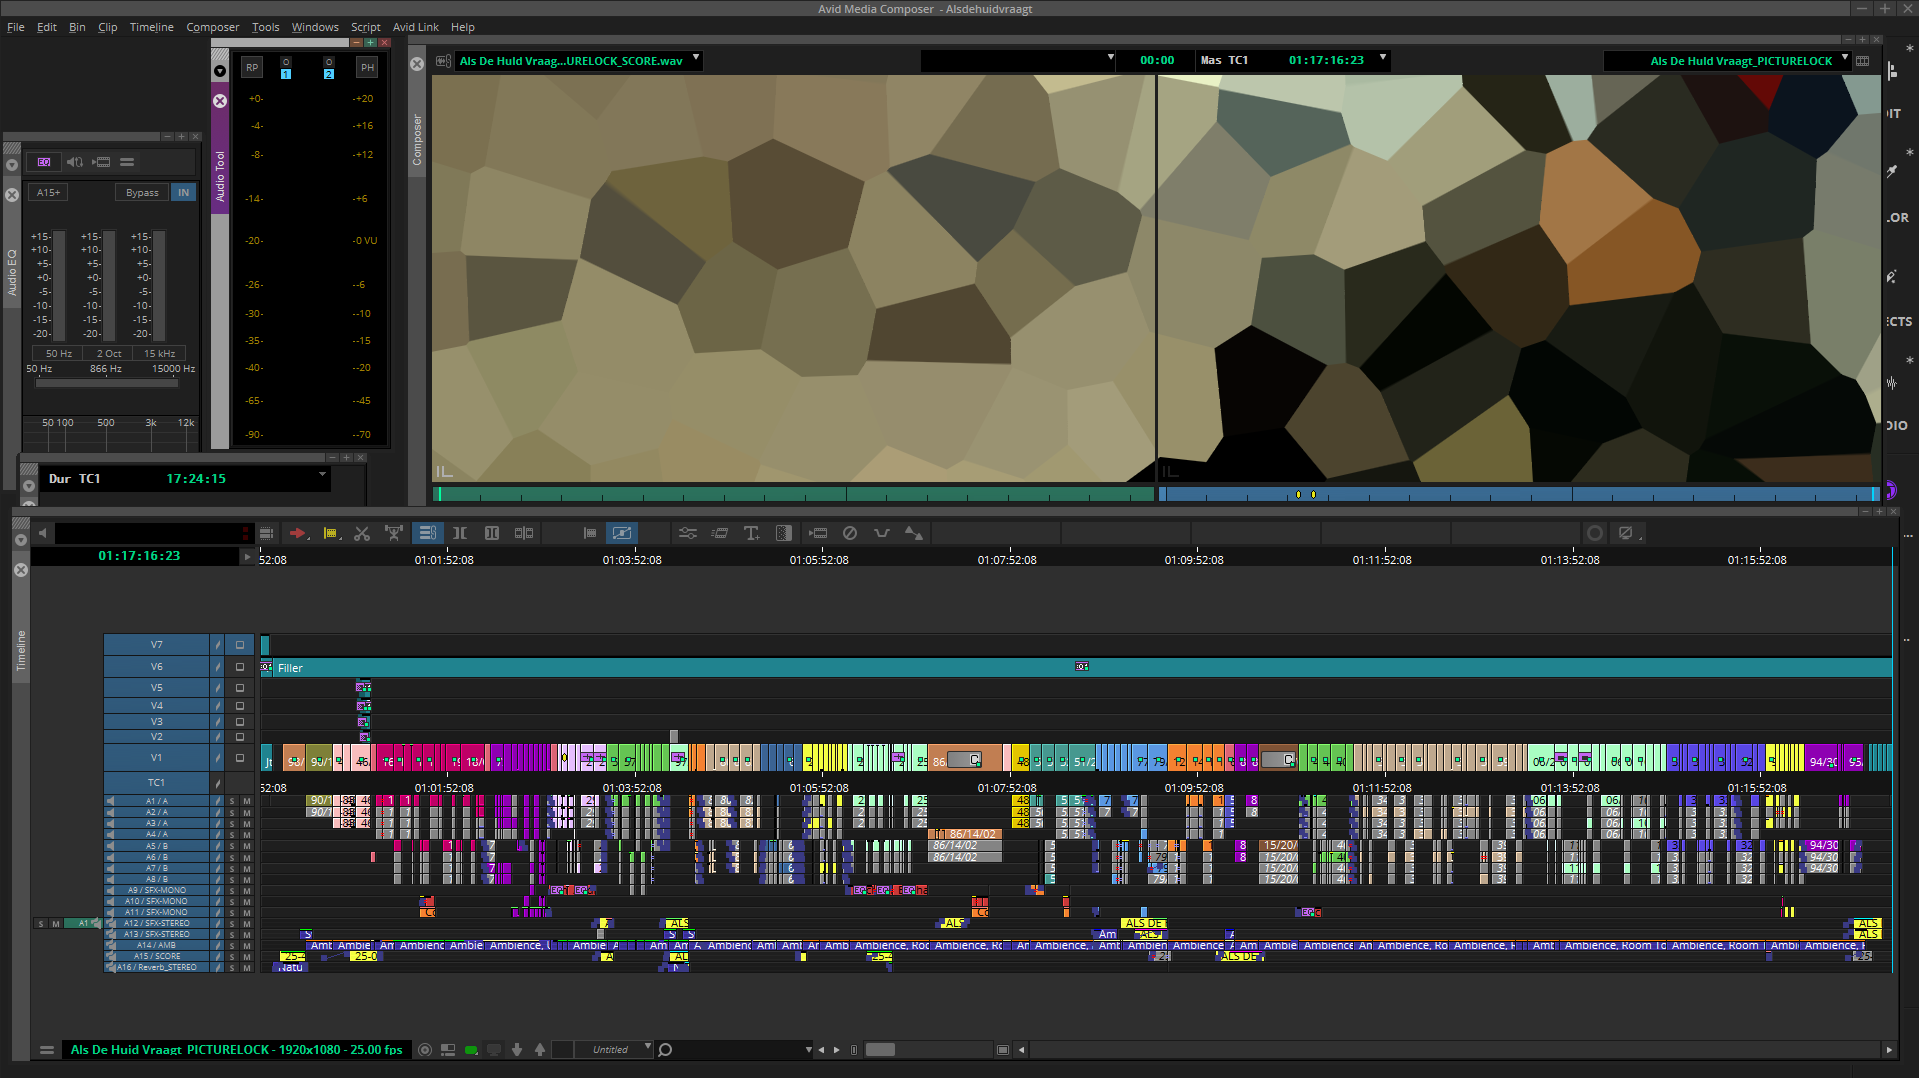
Task: Click the EQ icon in Audio EQ panel
Action: [44, 162]
